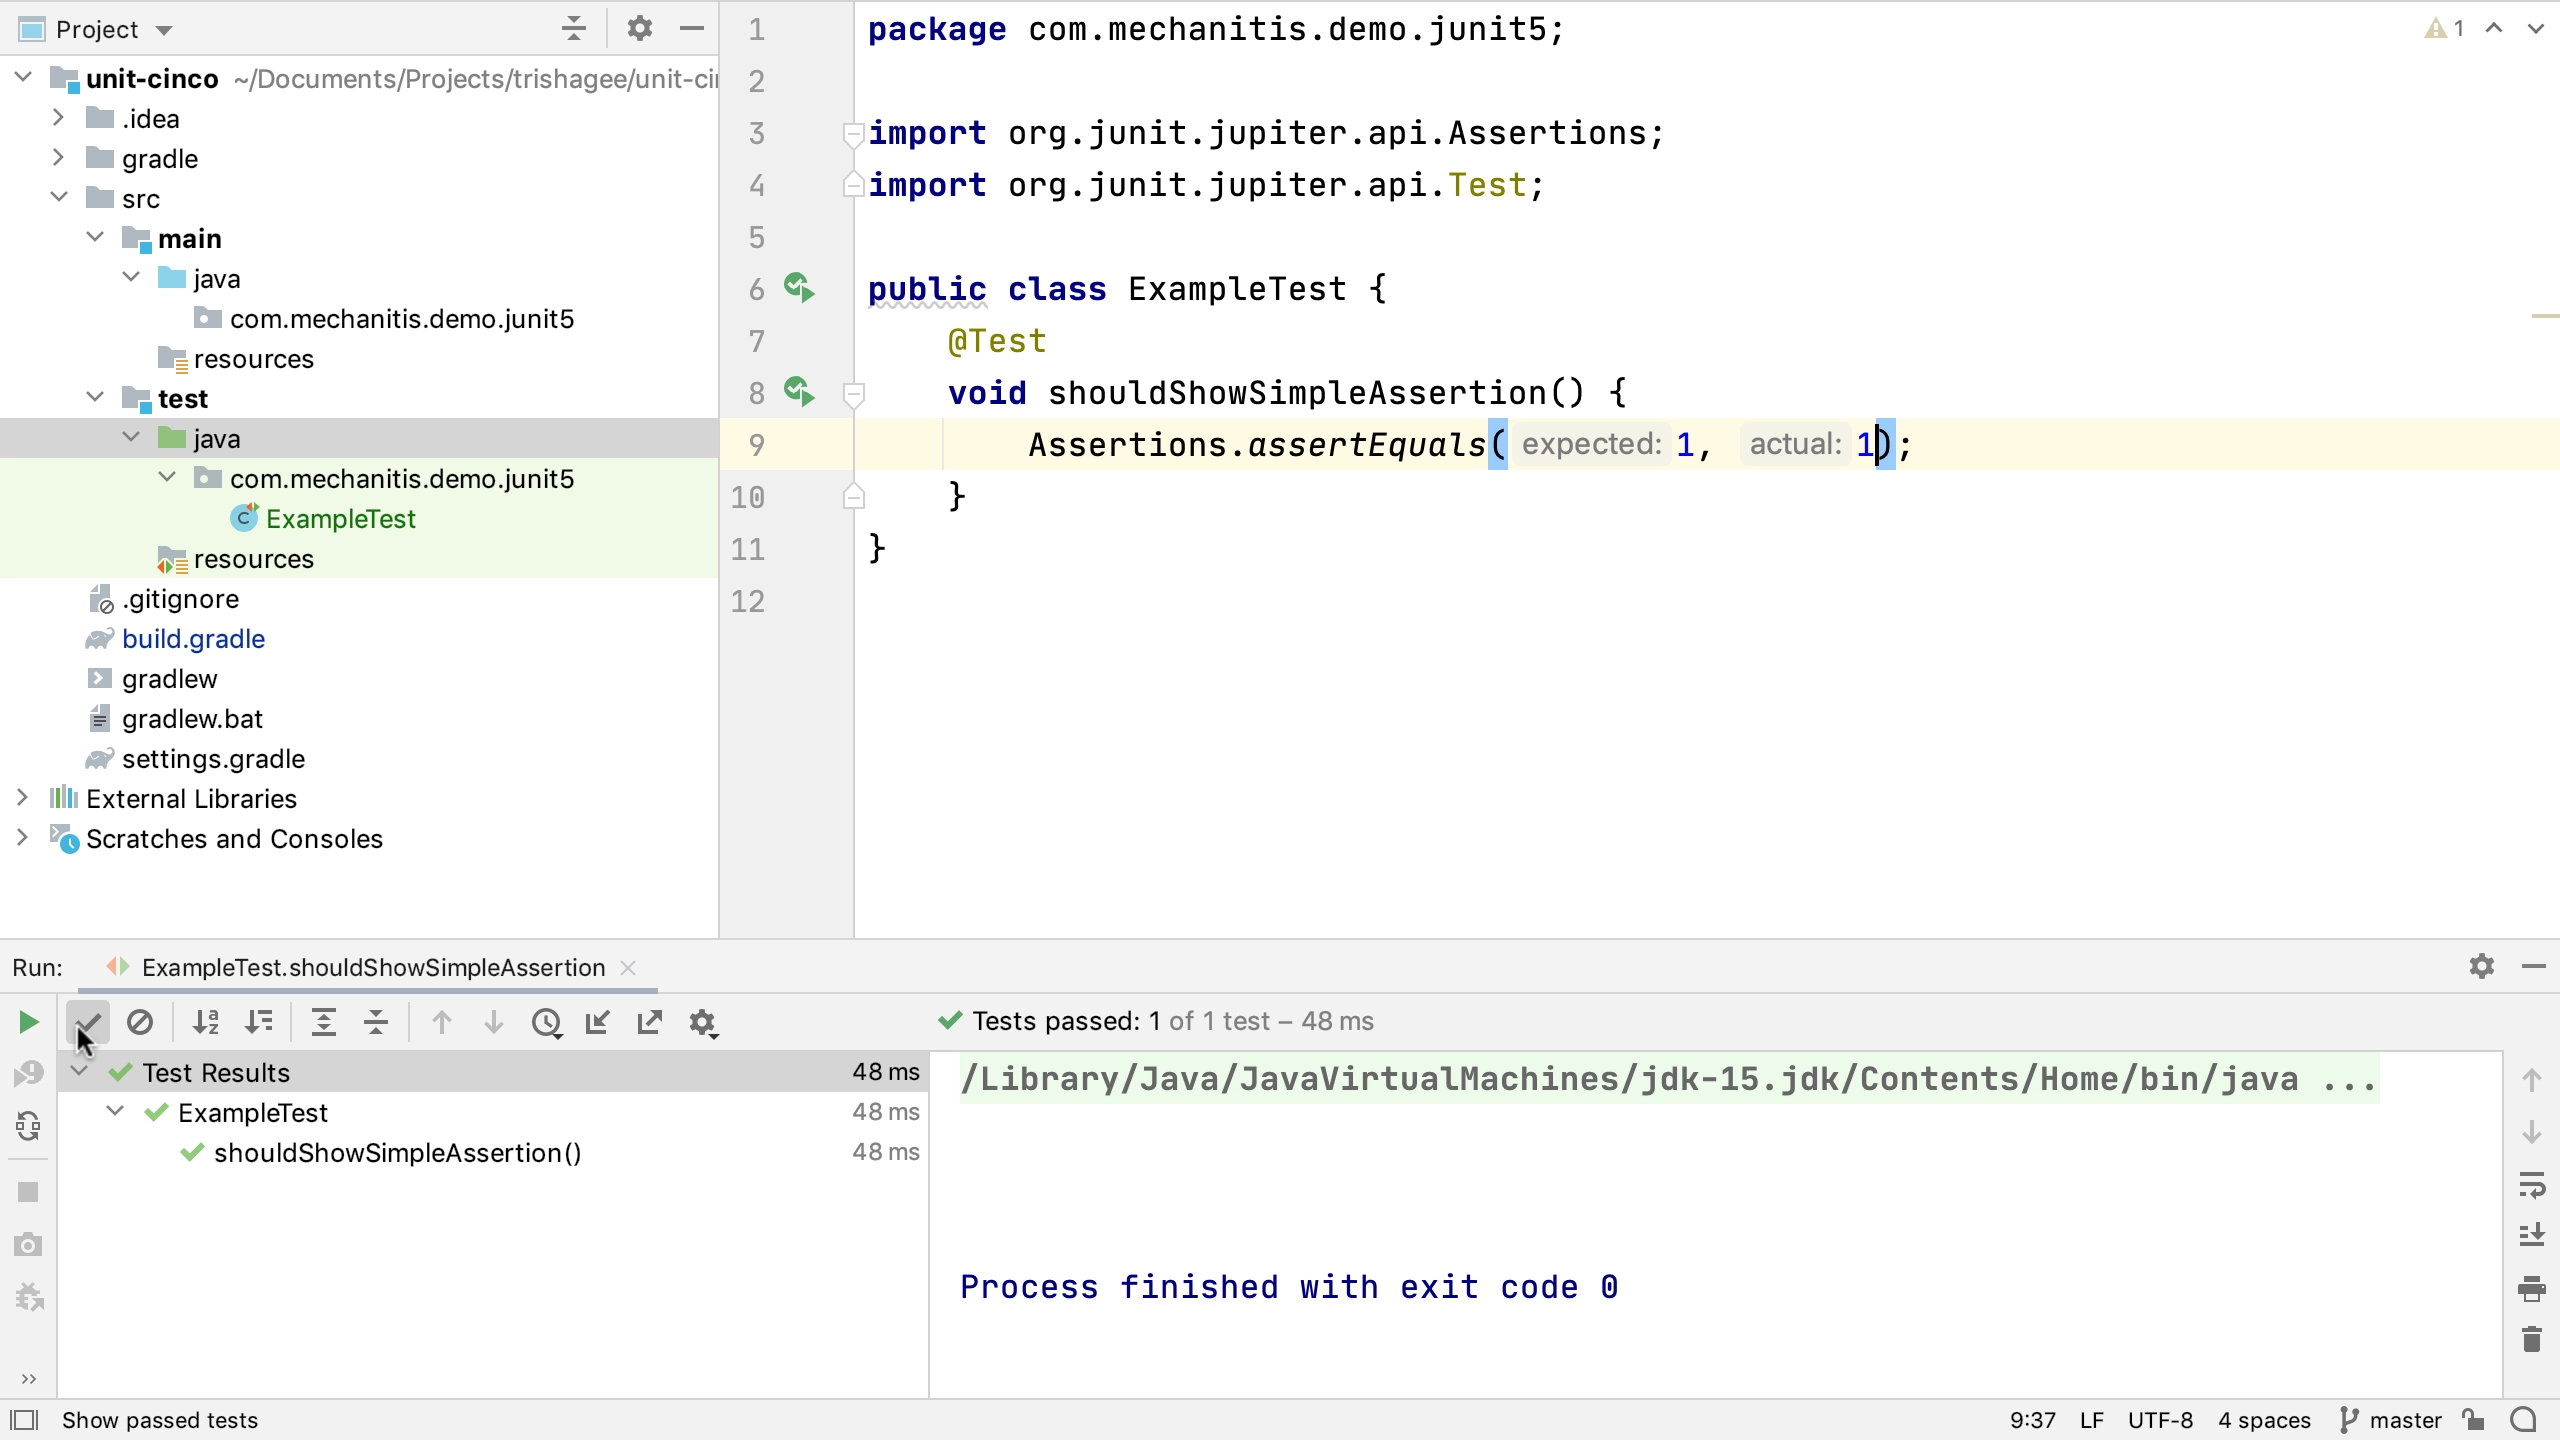Sort test results alphabetically
This screenshot has width=2560, height=1440.
pyautogui.click(x=206, y=1022)
